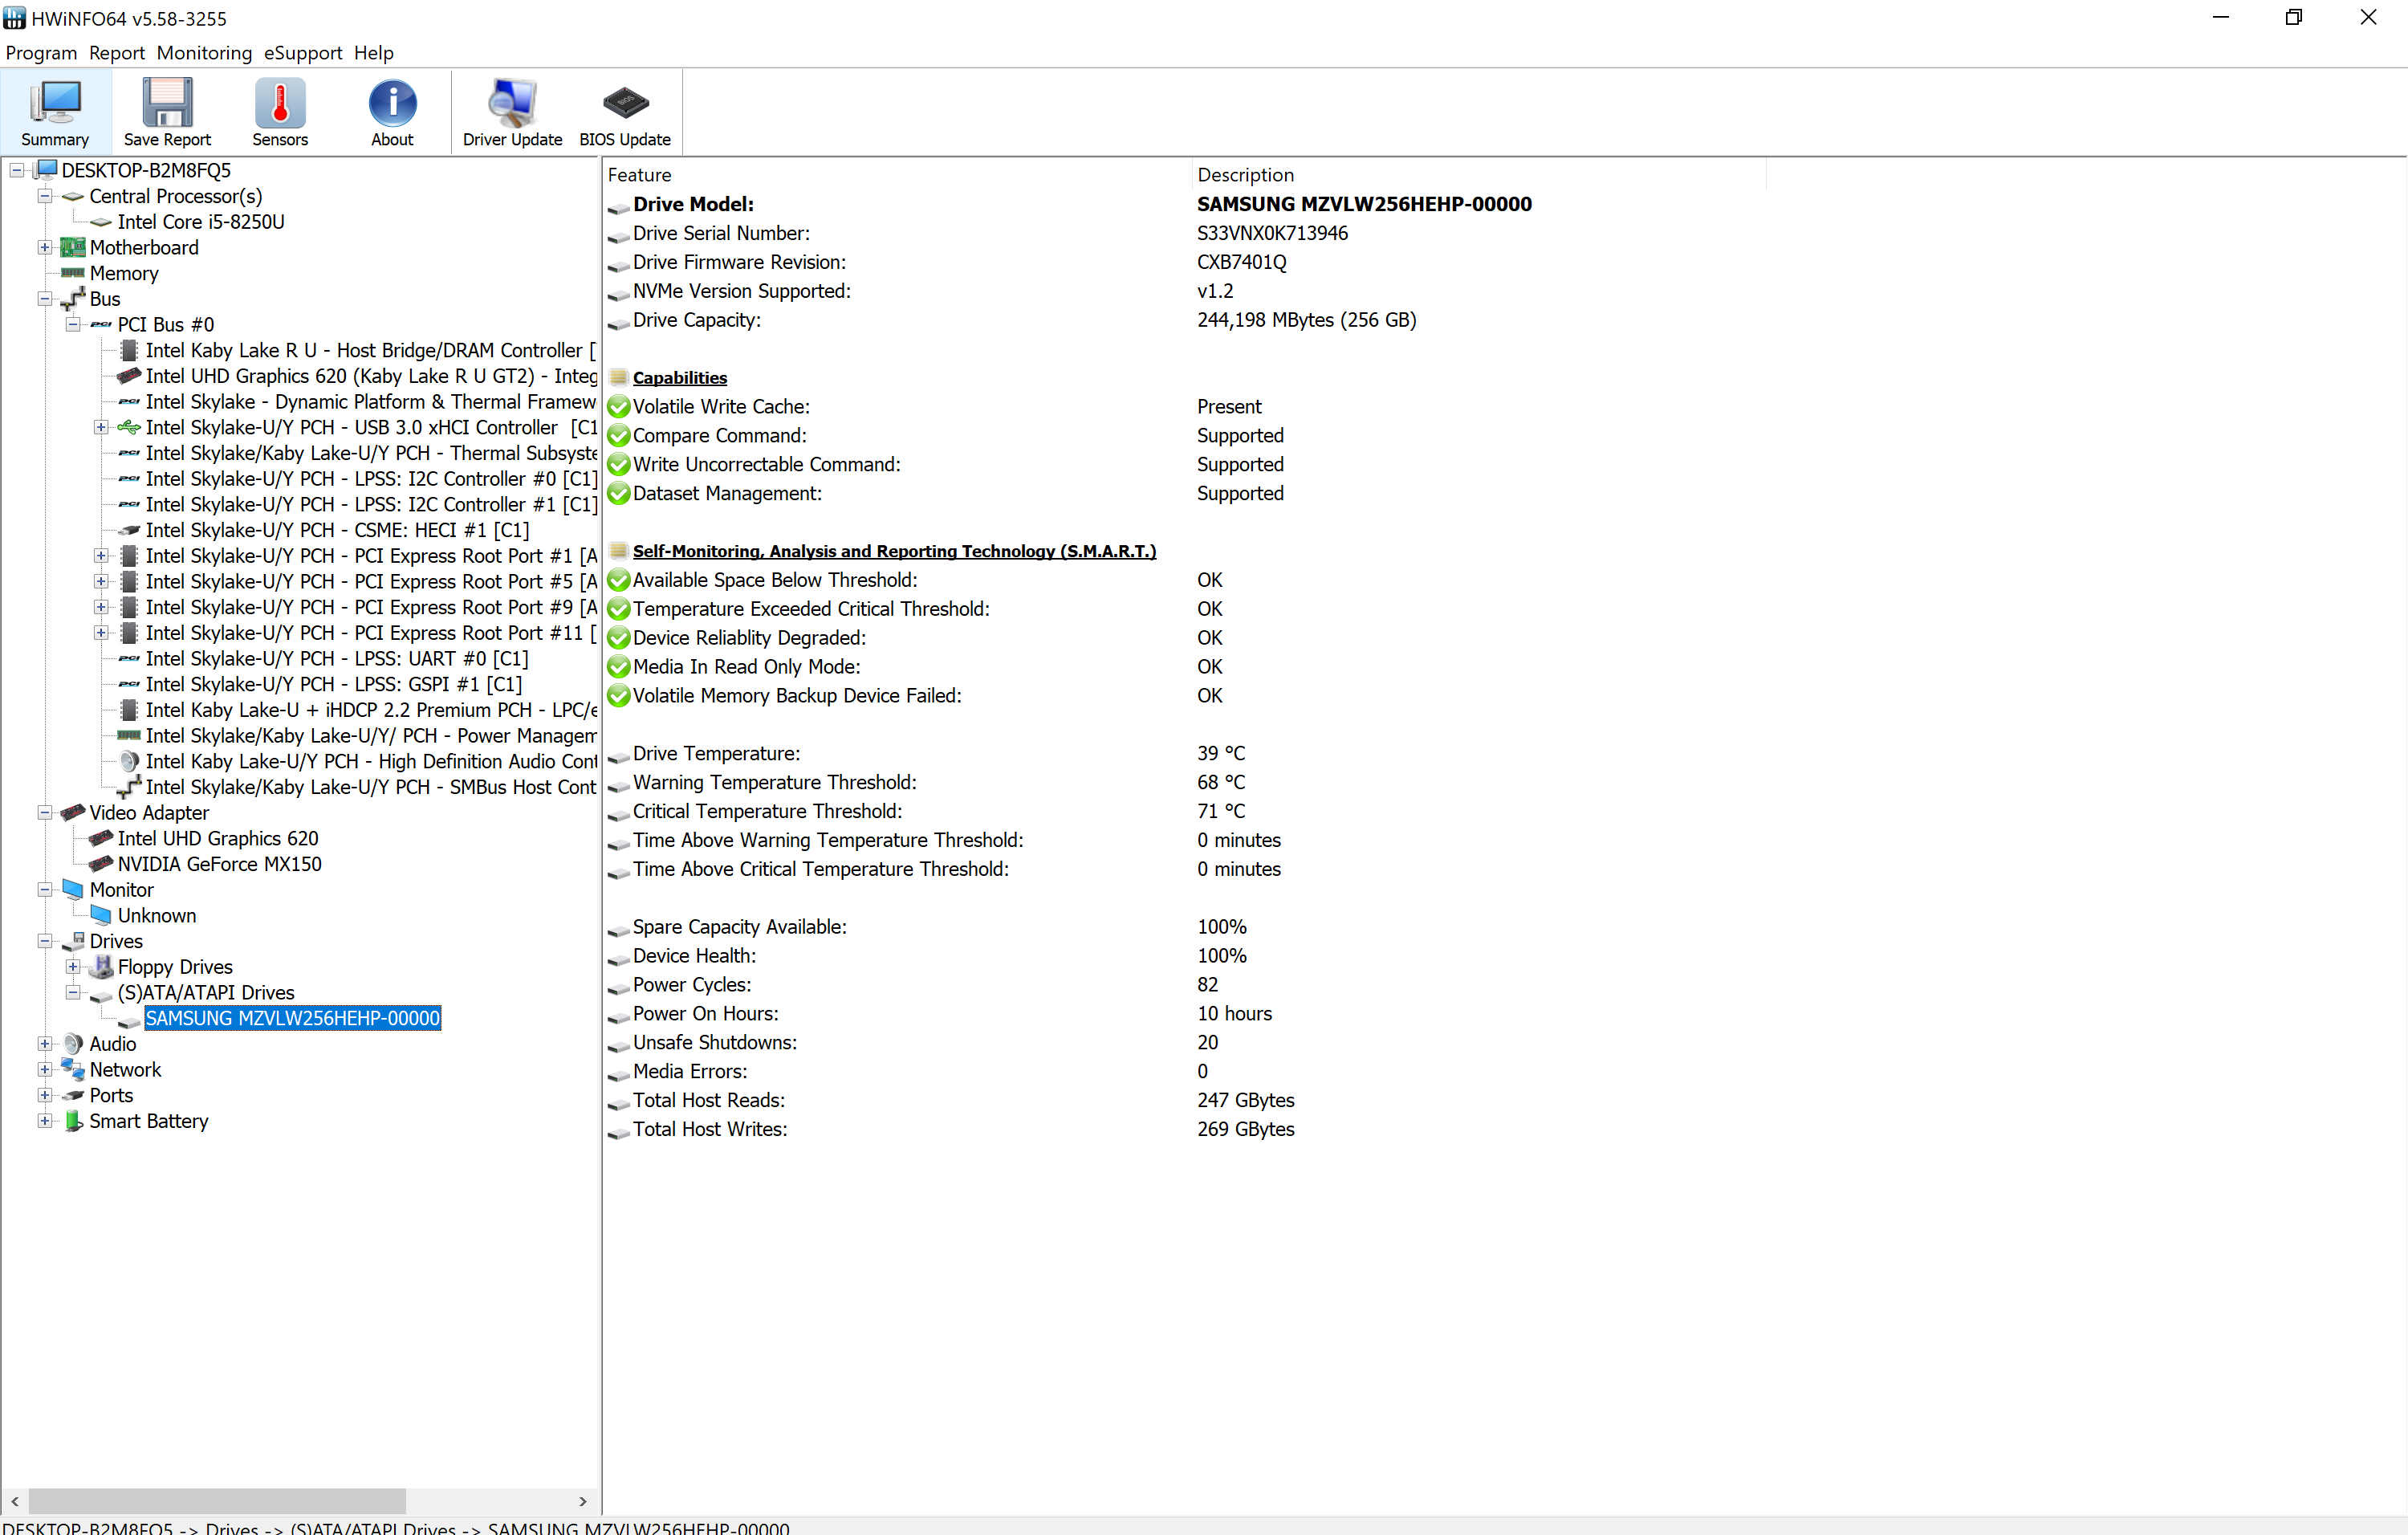The image size is (2408, 1535).
Task: Collapse the Central Processor(s) node
Action: tap(45, 196)
